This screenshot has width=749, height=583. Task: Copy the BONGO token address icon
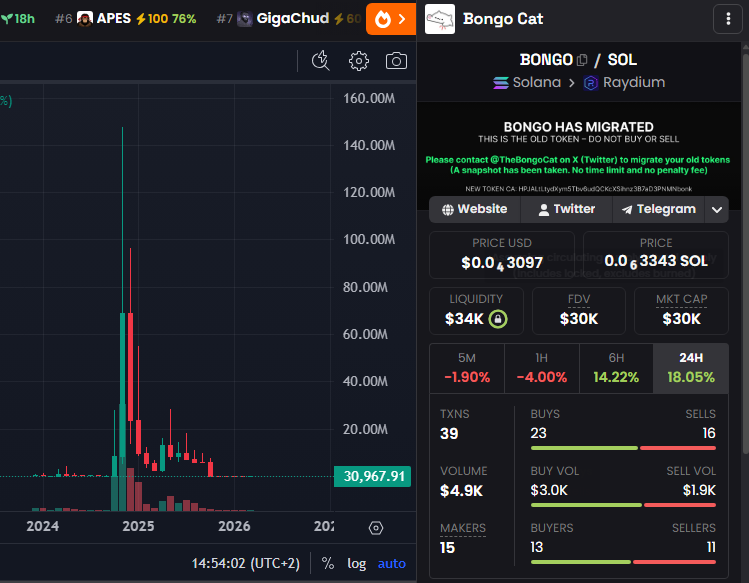[x=582, y=60]
